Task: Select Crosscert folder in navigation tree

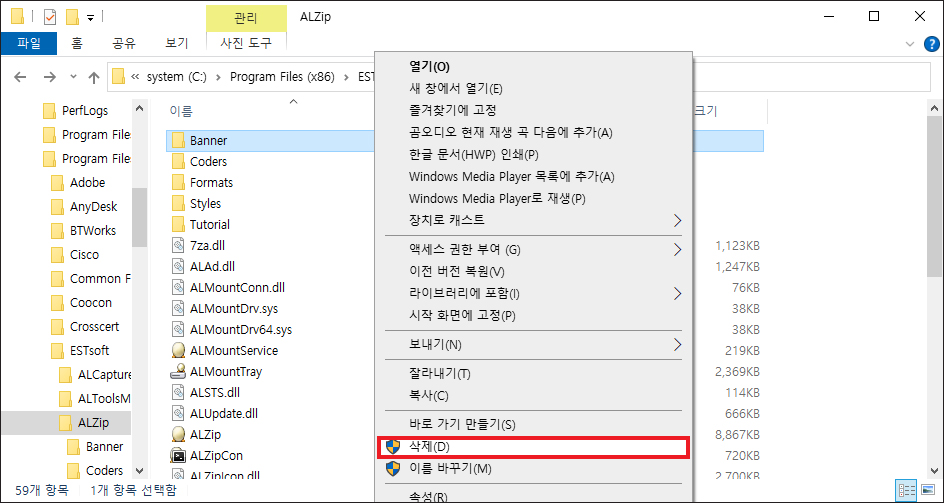Action: [x=95, y=326]
